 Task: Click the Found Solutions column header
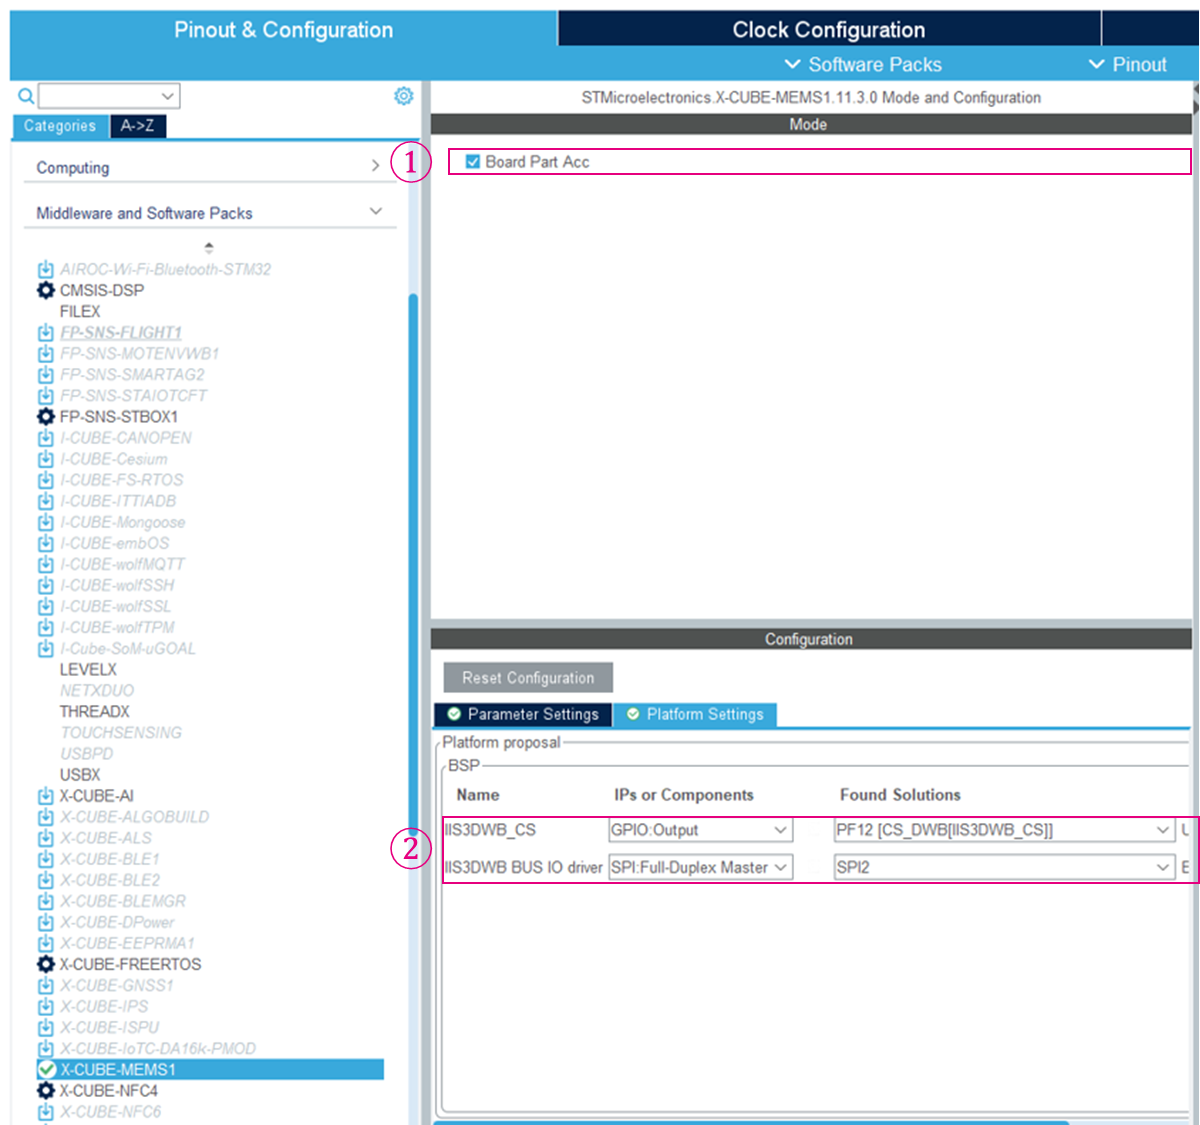[x=900, y=795]
